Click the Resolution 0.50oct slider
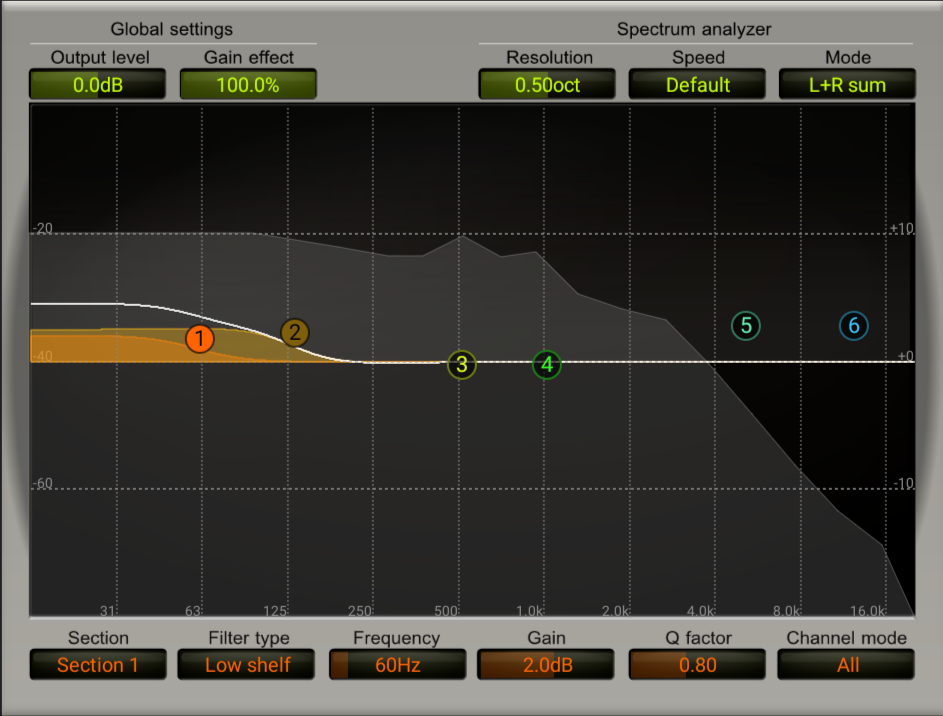This screenshot has width=943, height=716. pyautogui.click(x=547, y=84)
